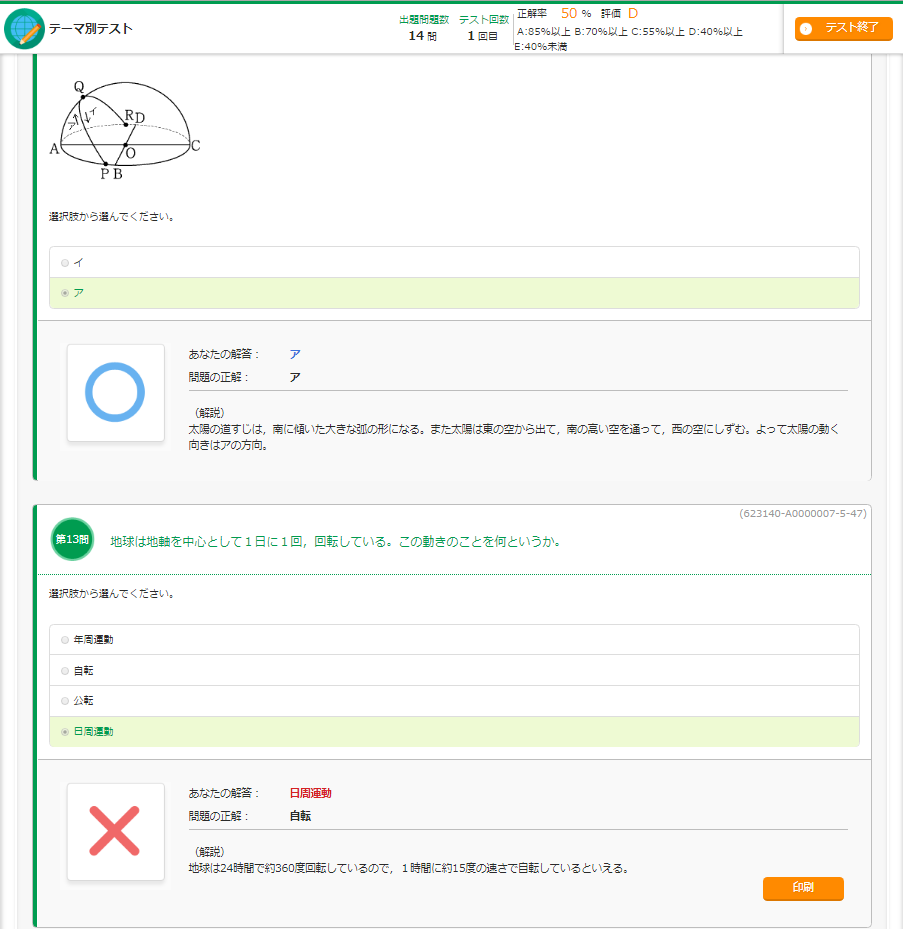Image resolution: width=903 pixels, height=929 pixels.
Task: Click the テスト回数 counter in header
Action: click(x=483, y=28)
